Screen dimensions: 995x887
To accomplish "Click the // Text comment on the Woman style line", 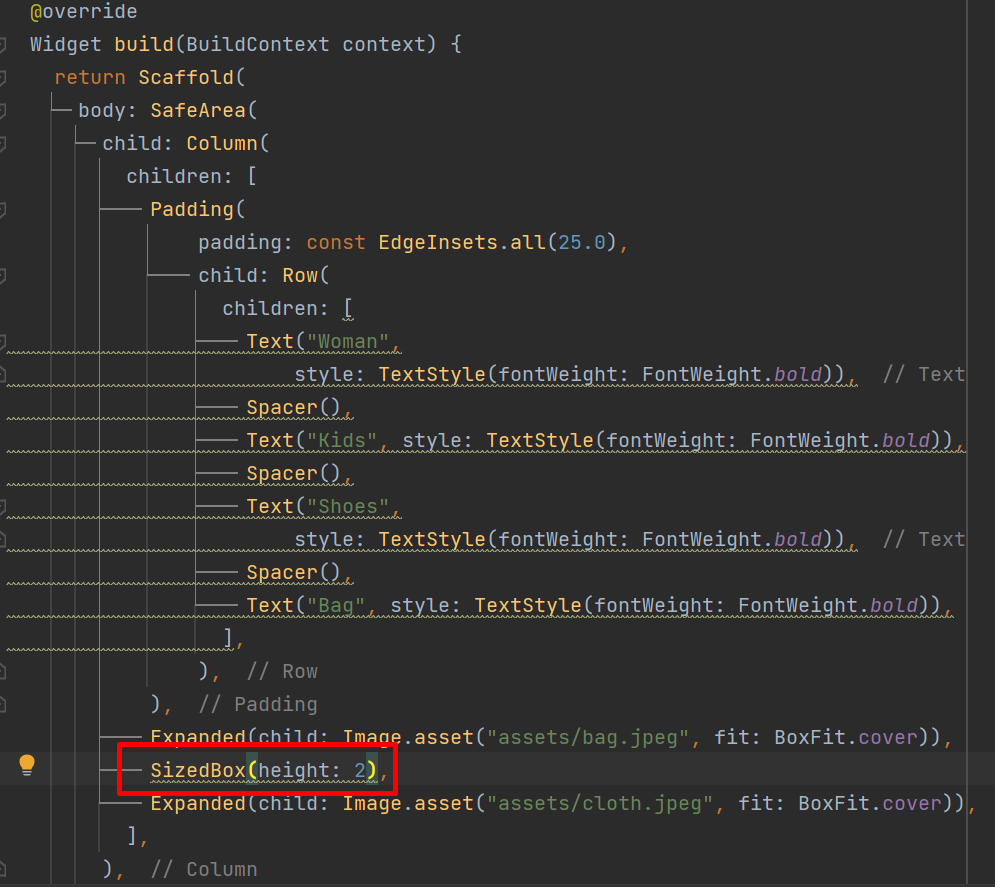I will [924, 374].
